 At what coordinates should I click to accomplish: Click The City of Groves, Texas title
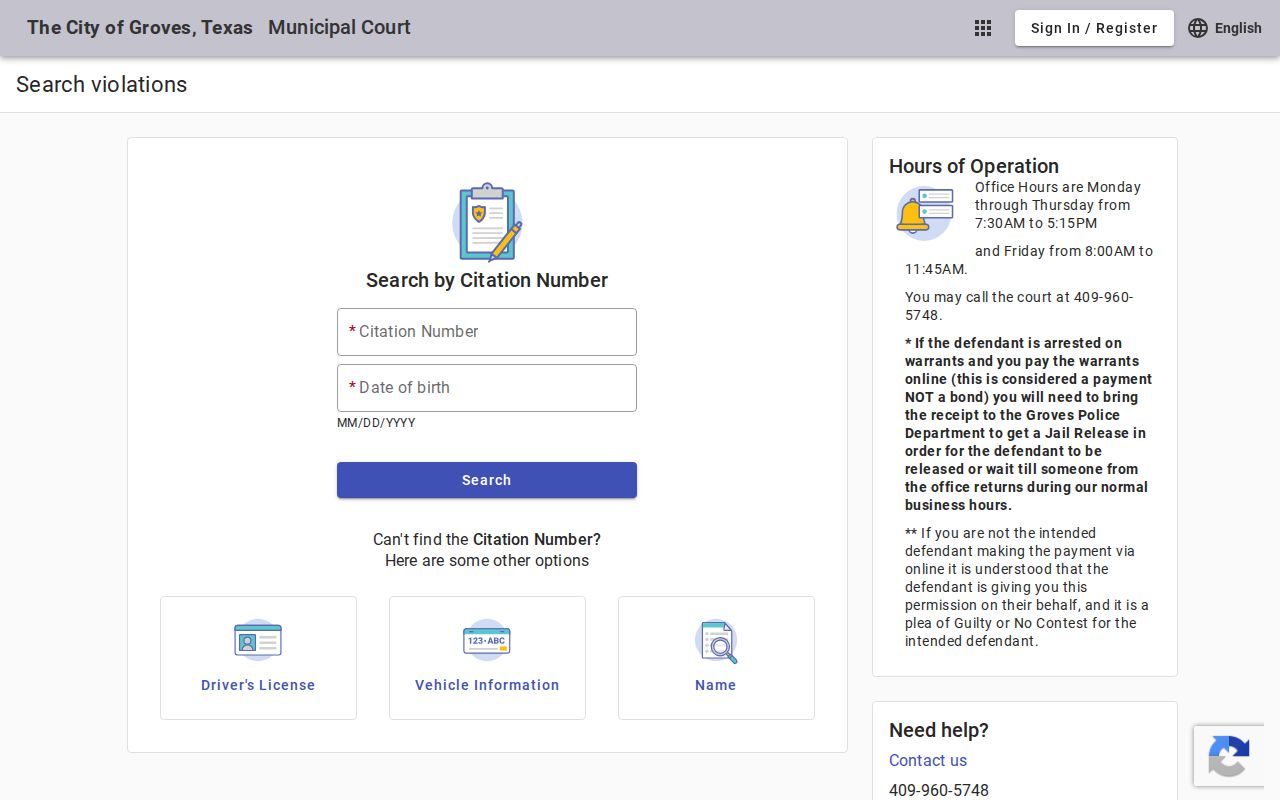[140, 28]
